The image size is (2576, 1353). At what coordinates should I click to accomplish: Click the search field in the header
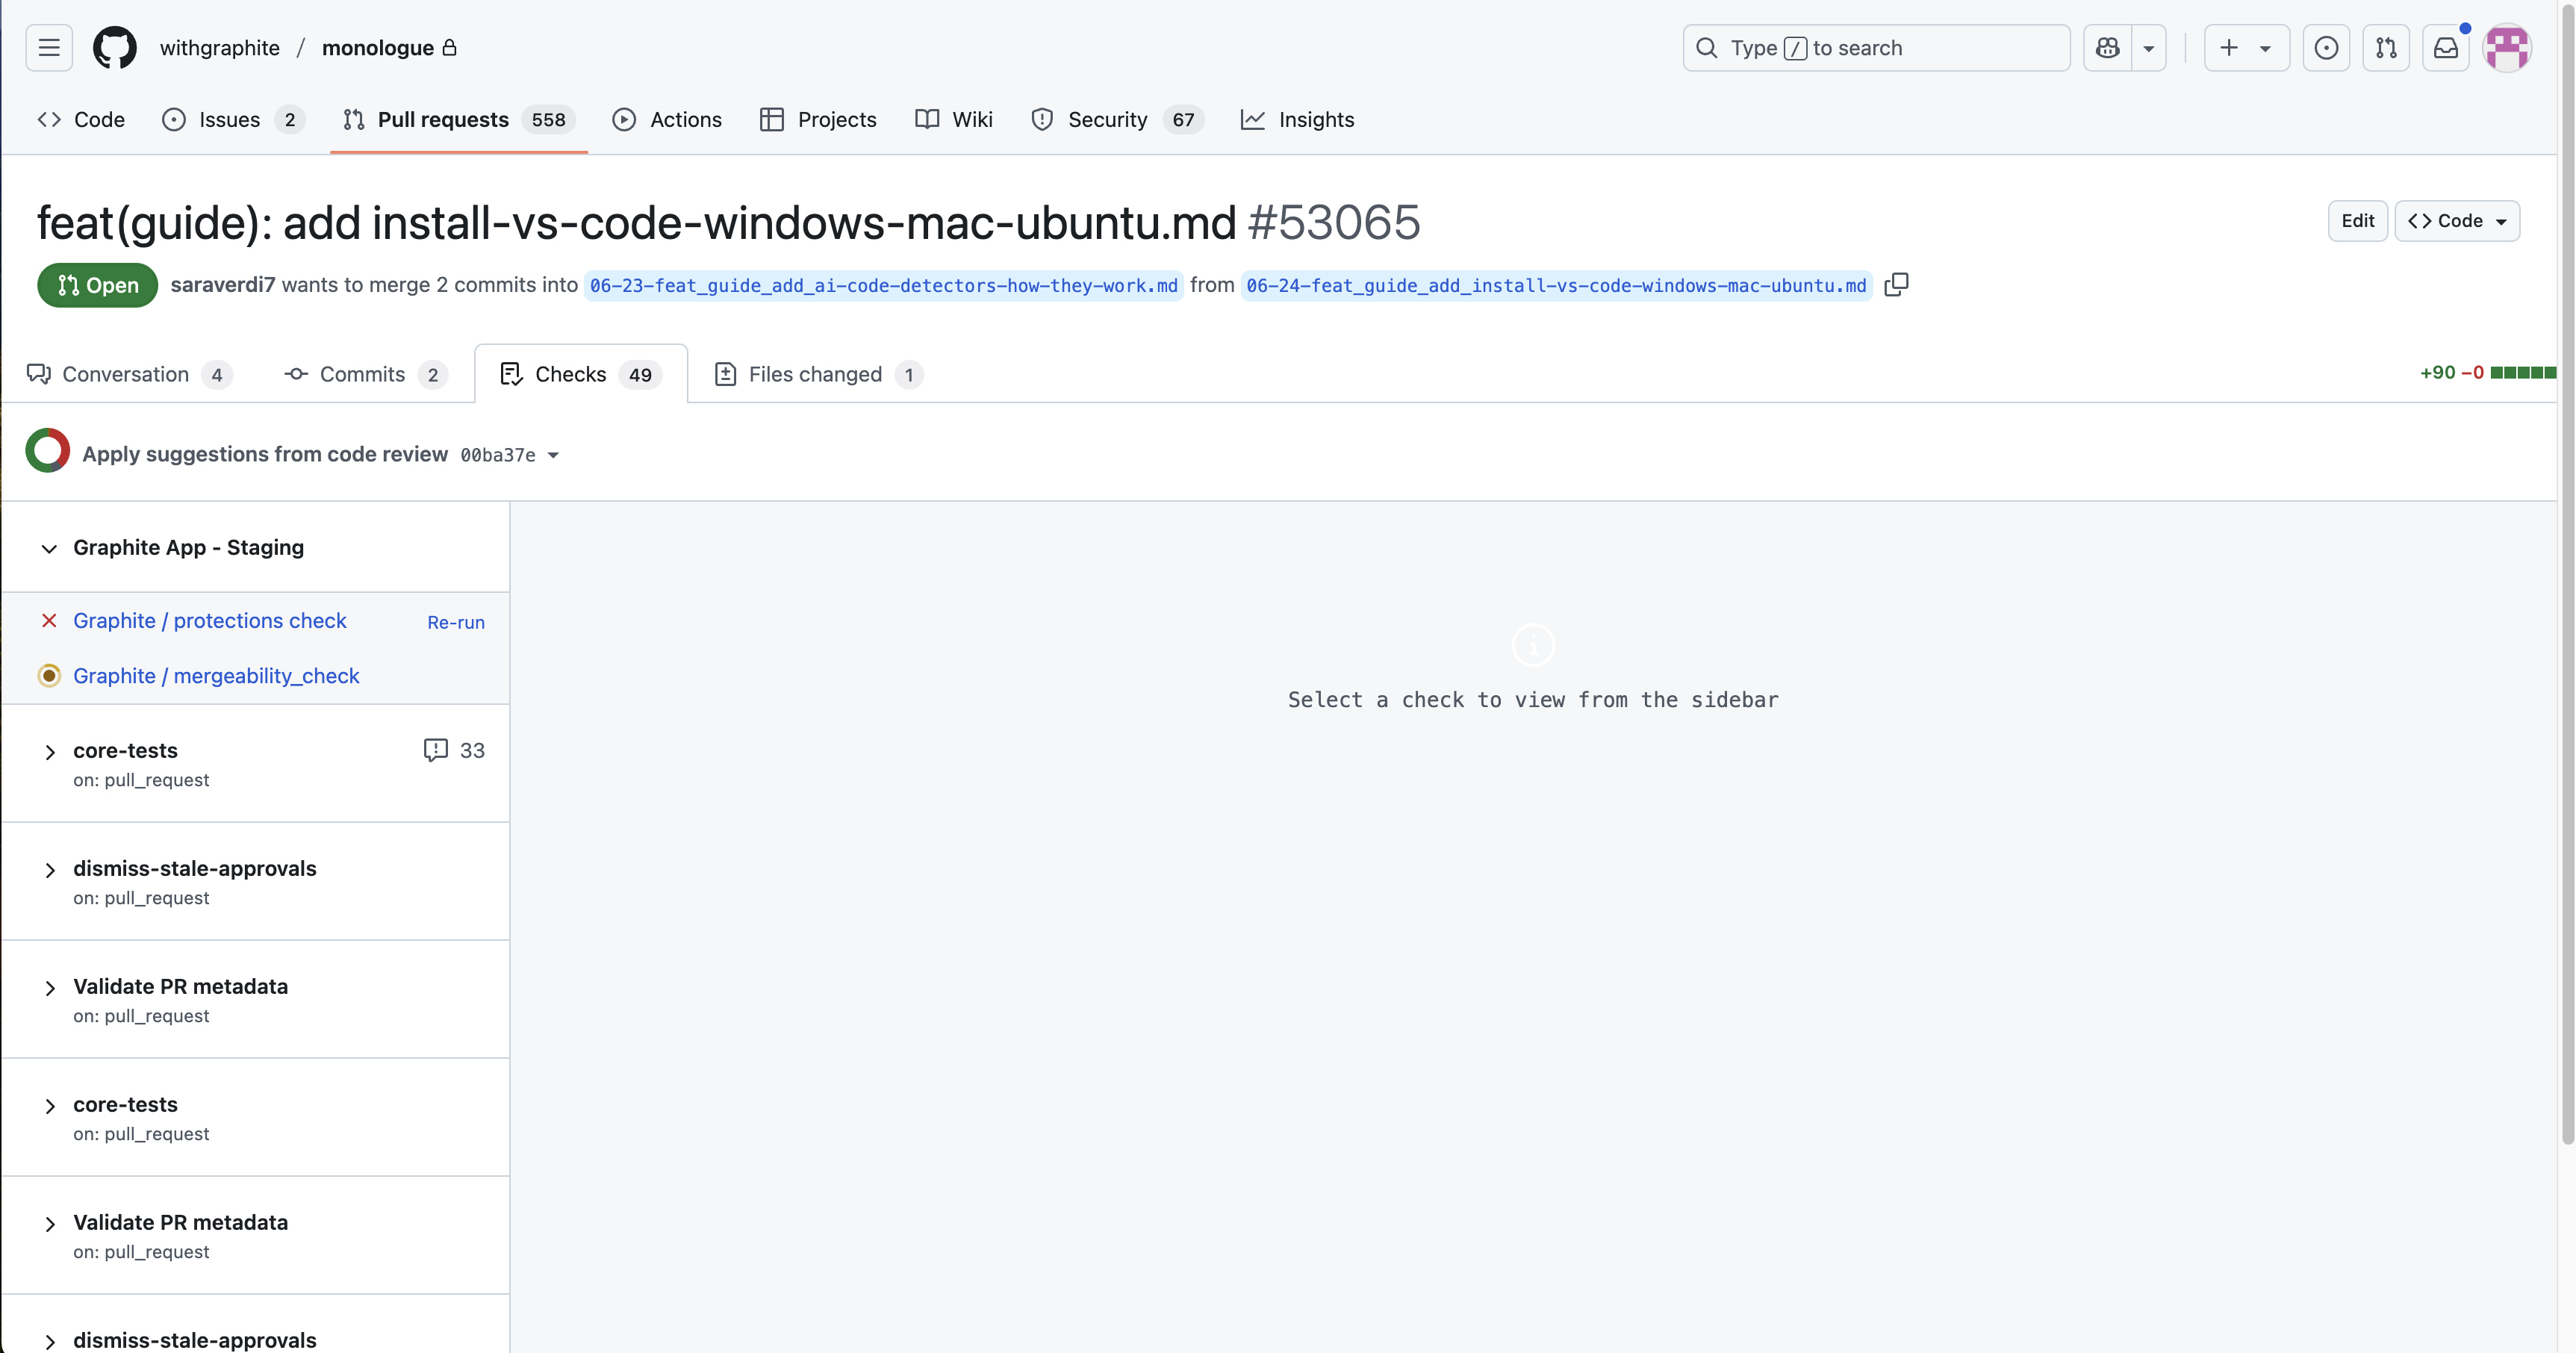point(1875,47)
